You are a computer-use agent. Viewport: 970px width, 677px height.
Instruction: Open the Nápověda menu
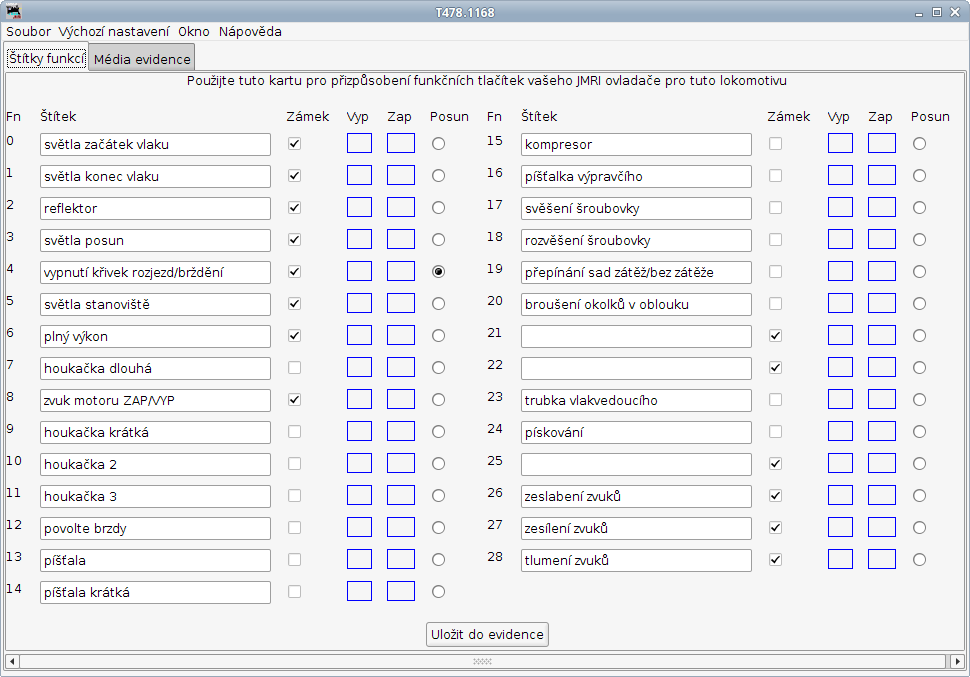point(250,32)
